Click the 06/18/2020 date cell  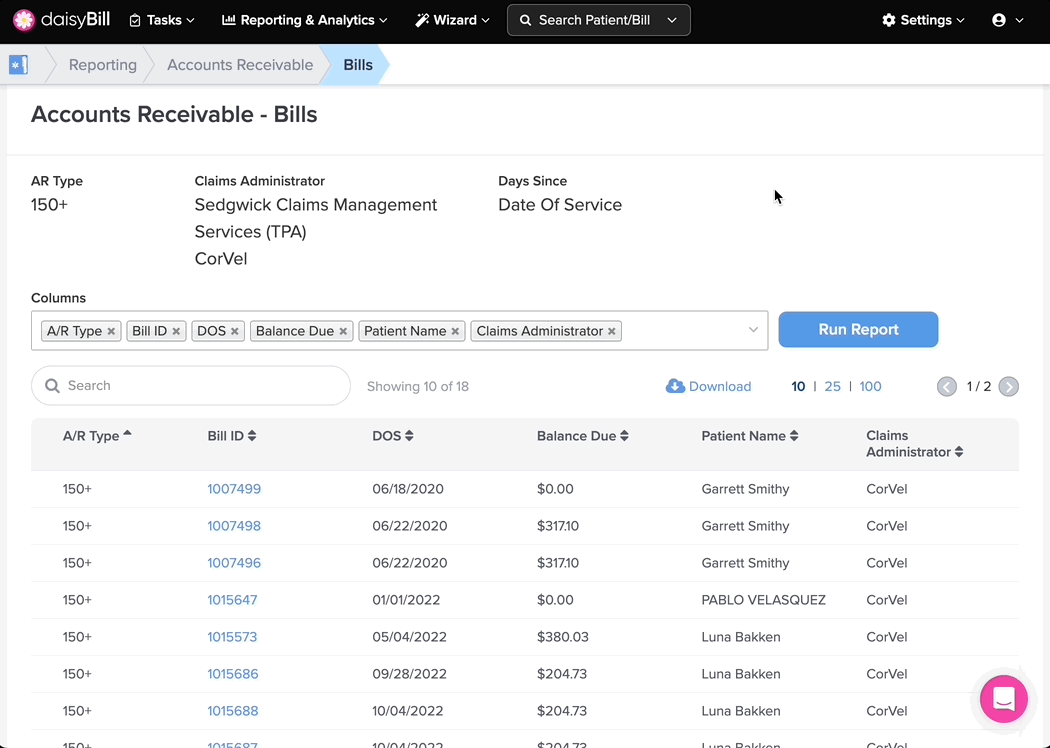(x=408, y=489)
